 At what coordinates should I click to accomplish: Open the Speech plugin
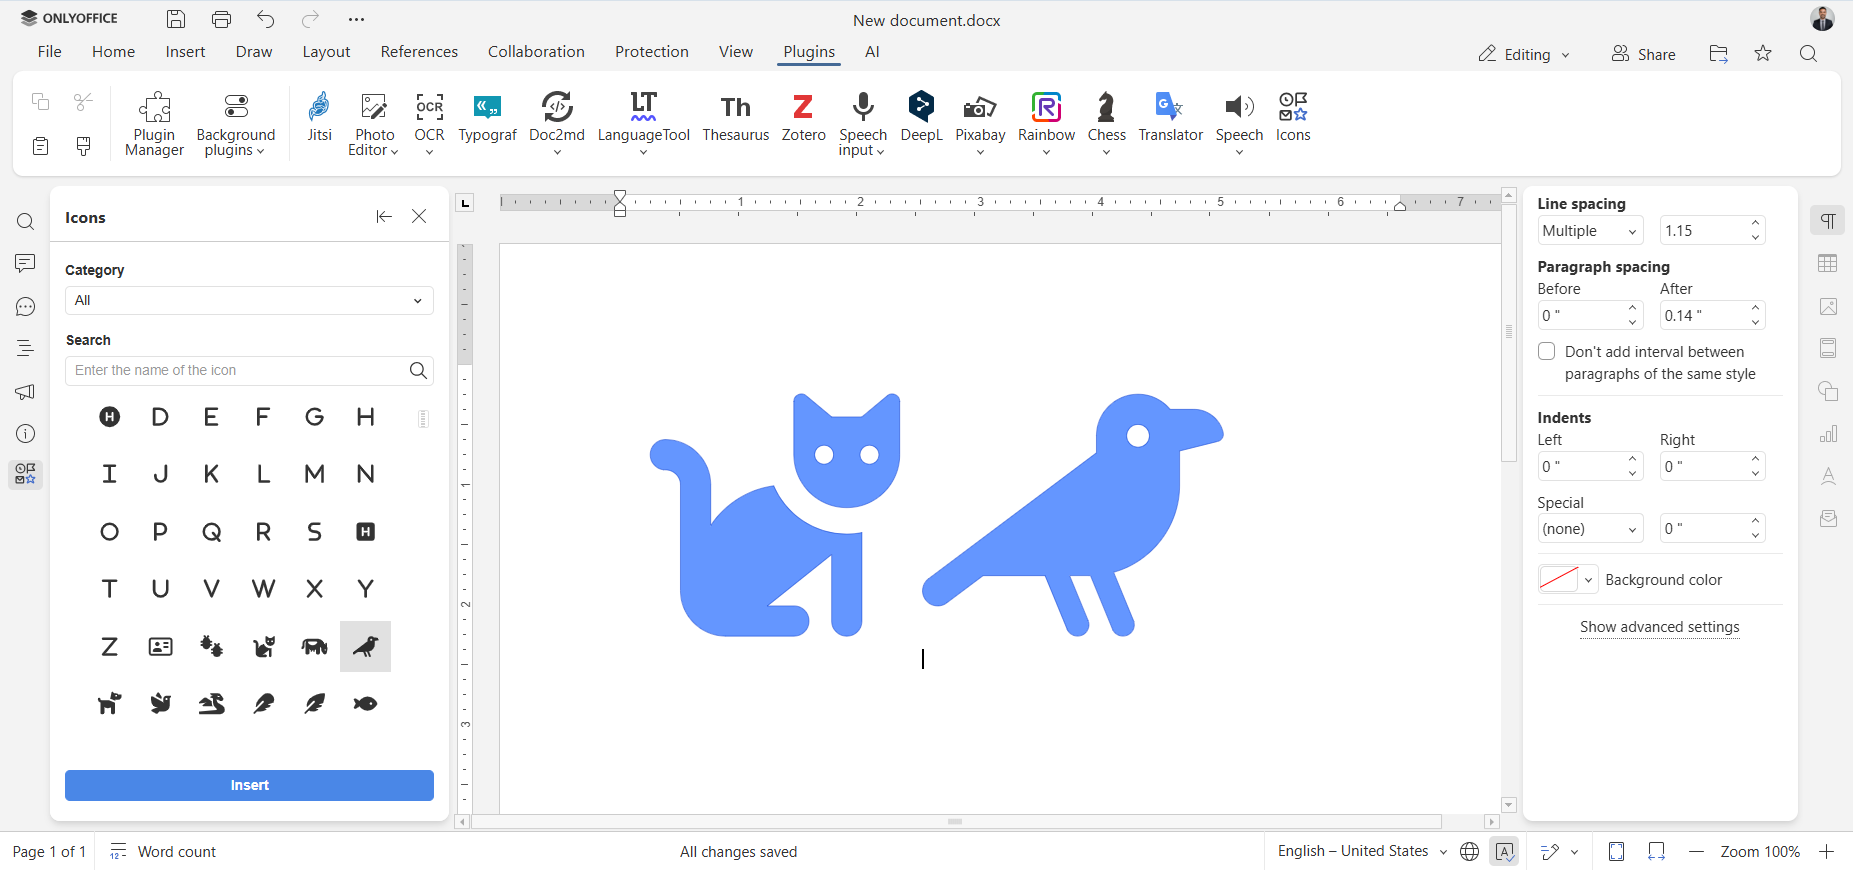point(1239,124)
